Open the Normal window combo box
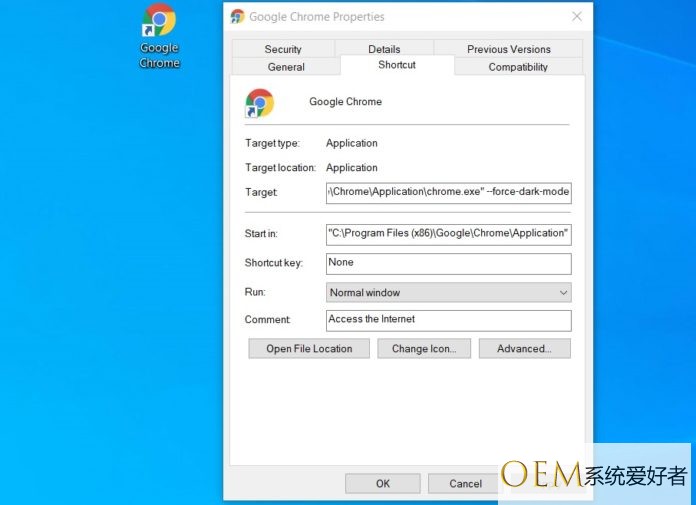The height and width of the screenshot is (505, 696). [448, 292]
